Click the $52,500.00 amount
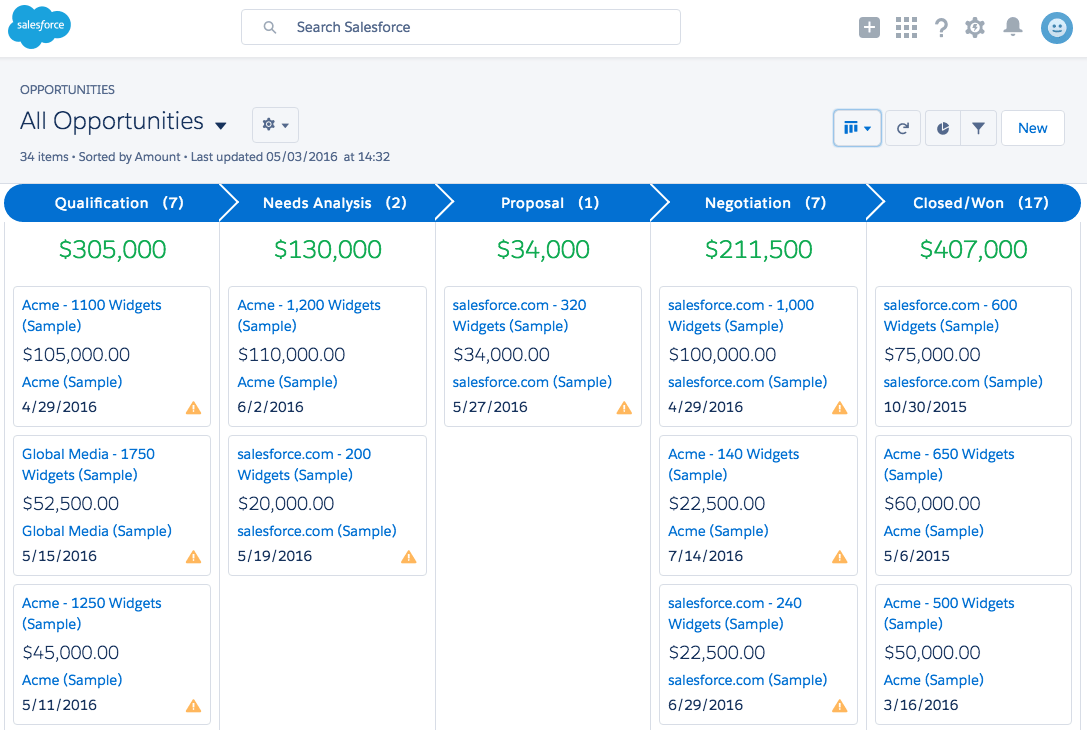Screen dimensions: 1087x730 click(71, 503)
